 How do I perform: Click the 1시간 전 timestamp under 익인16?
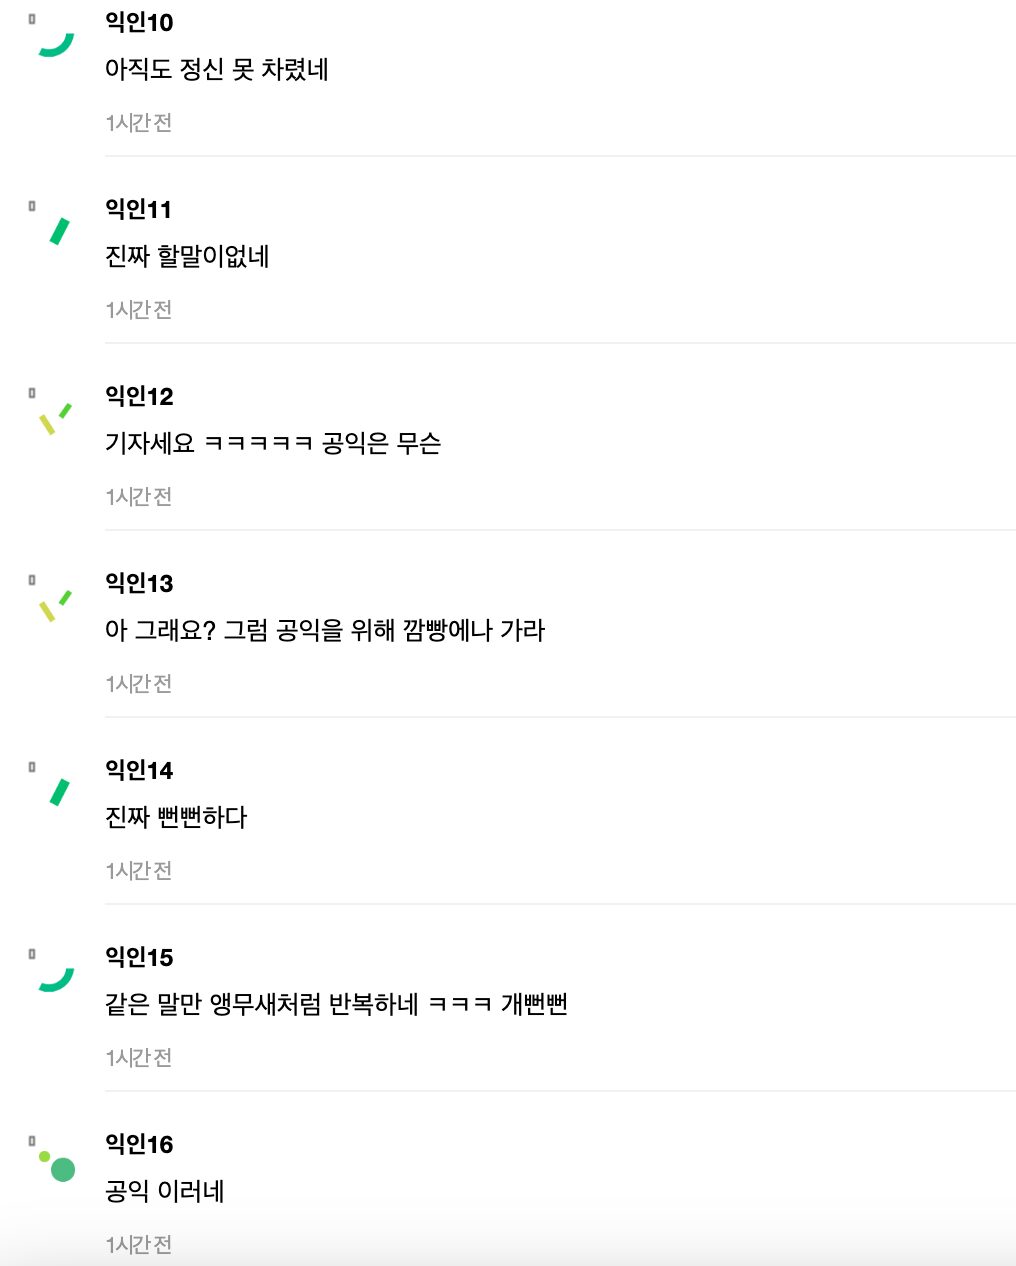click(x=139, y=1244)
